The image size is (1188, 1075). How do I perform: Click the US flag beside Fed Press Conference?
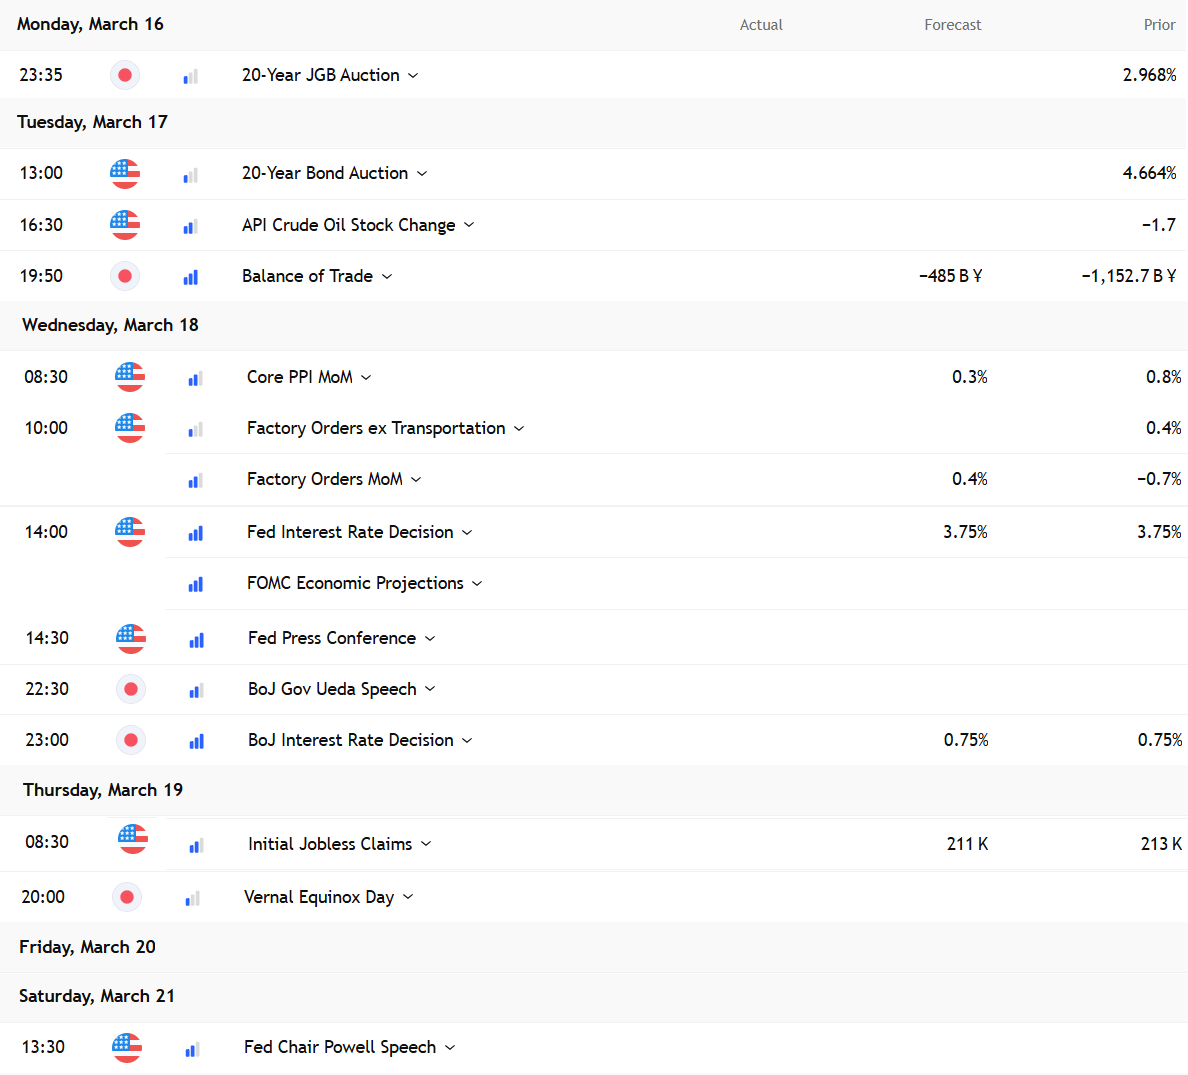click(x=131, y=638)
